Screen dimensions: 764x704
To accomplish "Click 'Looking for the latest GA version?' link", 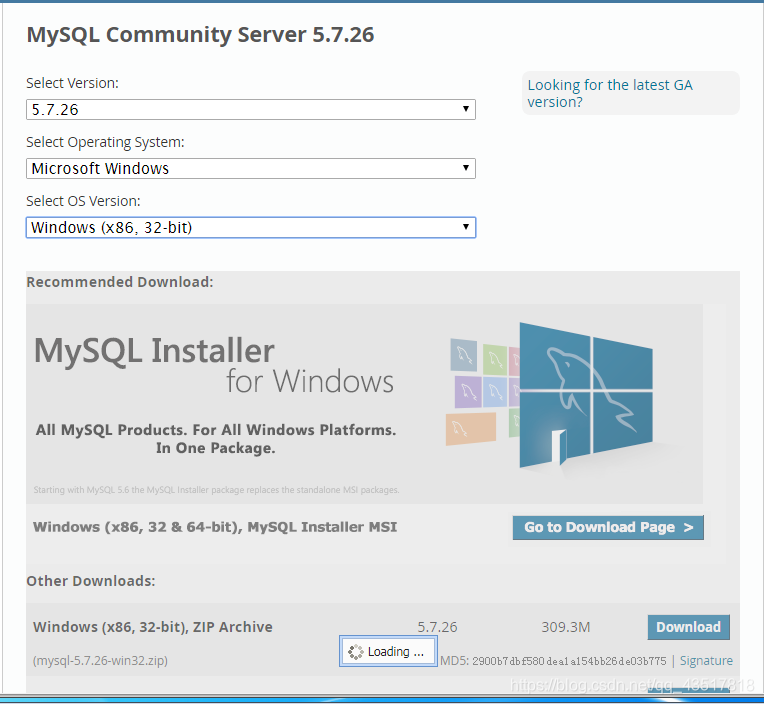I will 610,94.
